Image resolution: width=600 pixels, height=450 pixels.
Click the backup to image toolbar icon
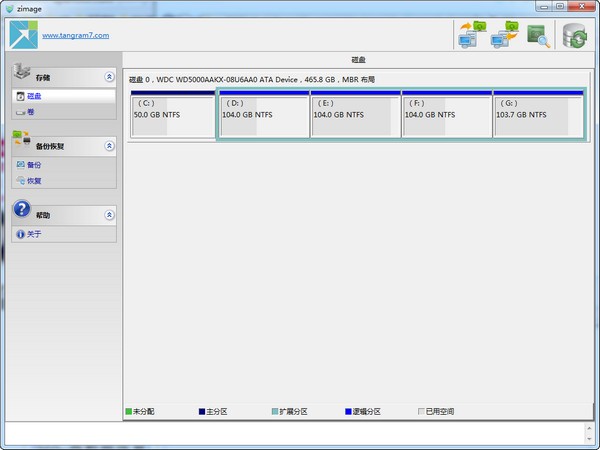(x=470, y=35)
